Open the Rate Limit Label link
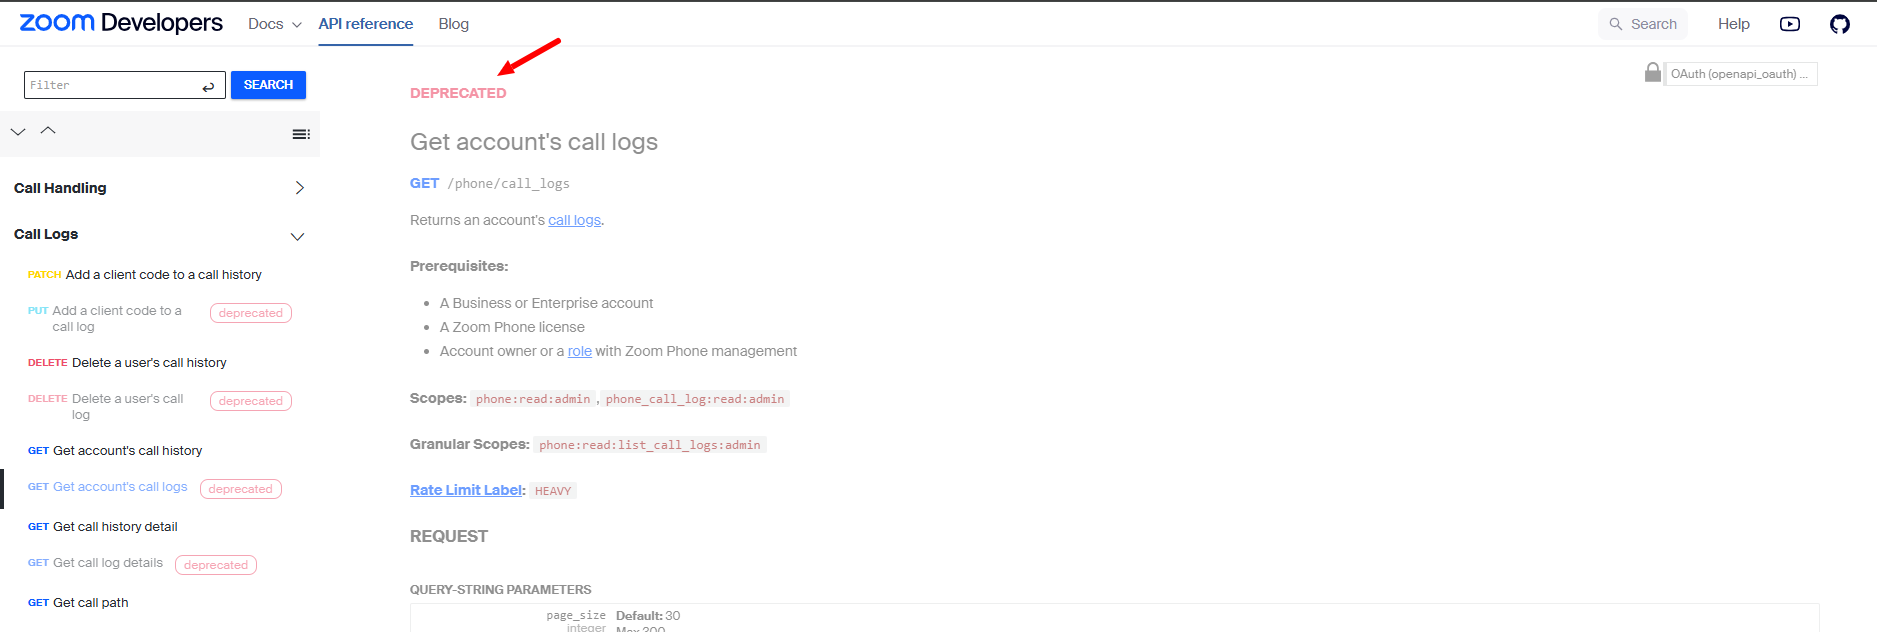This screenshot has height=632, width=1877. [466, 490]
